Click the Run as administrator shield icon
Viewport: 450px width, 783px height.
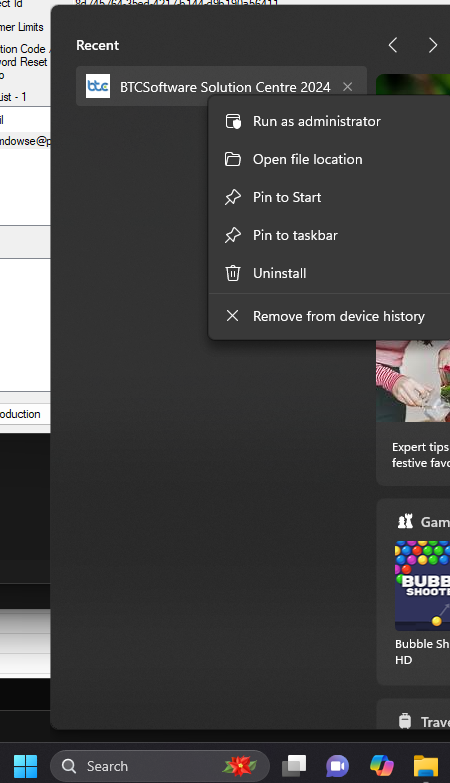pos(233,121)
